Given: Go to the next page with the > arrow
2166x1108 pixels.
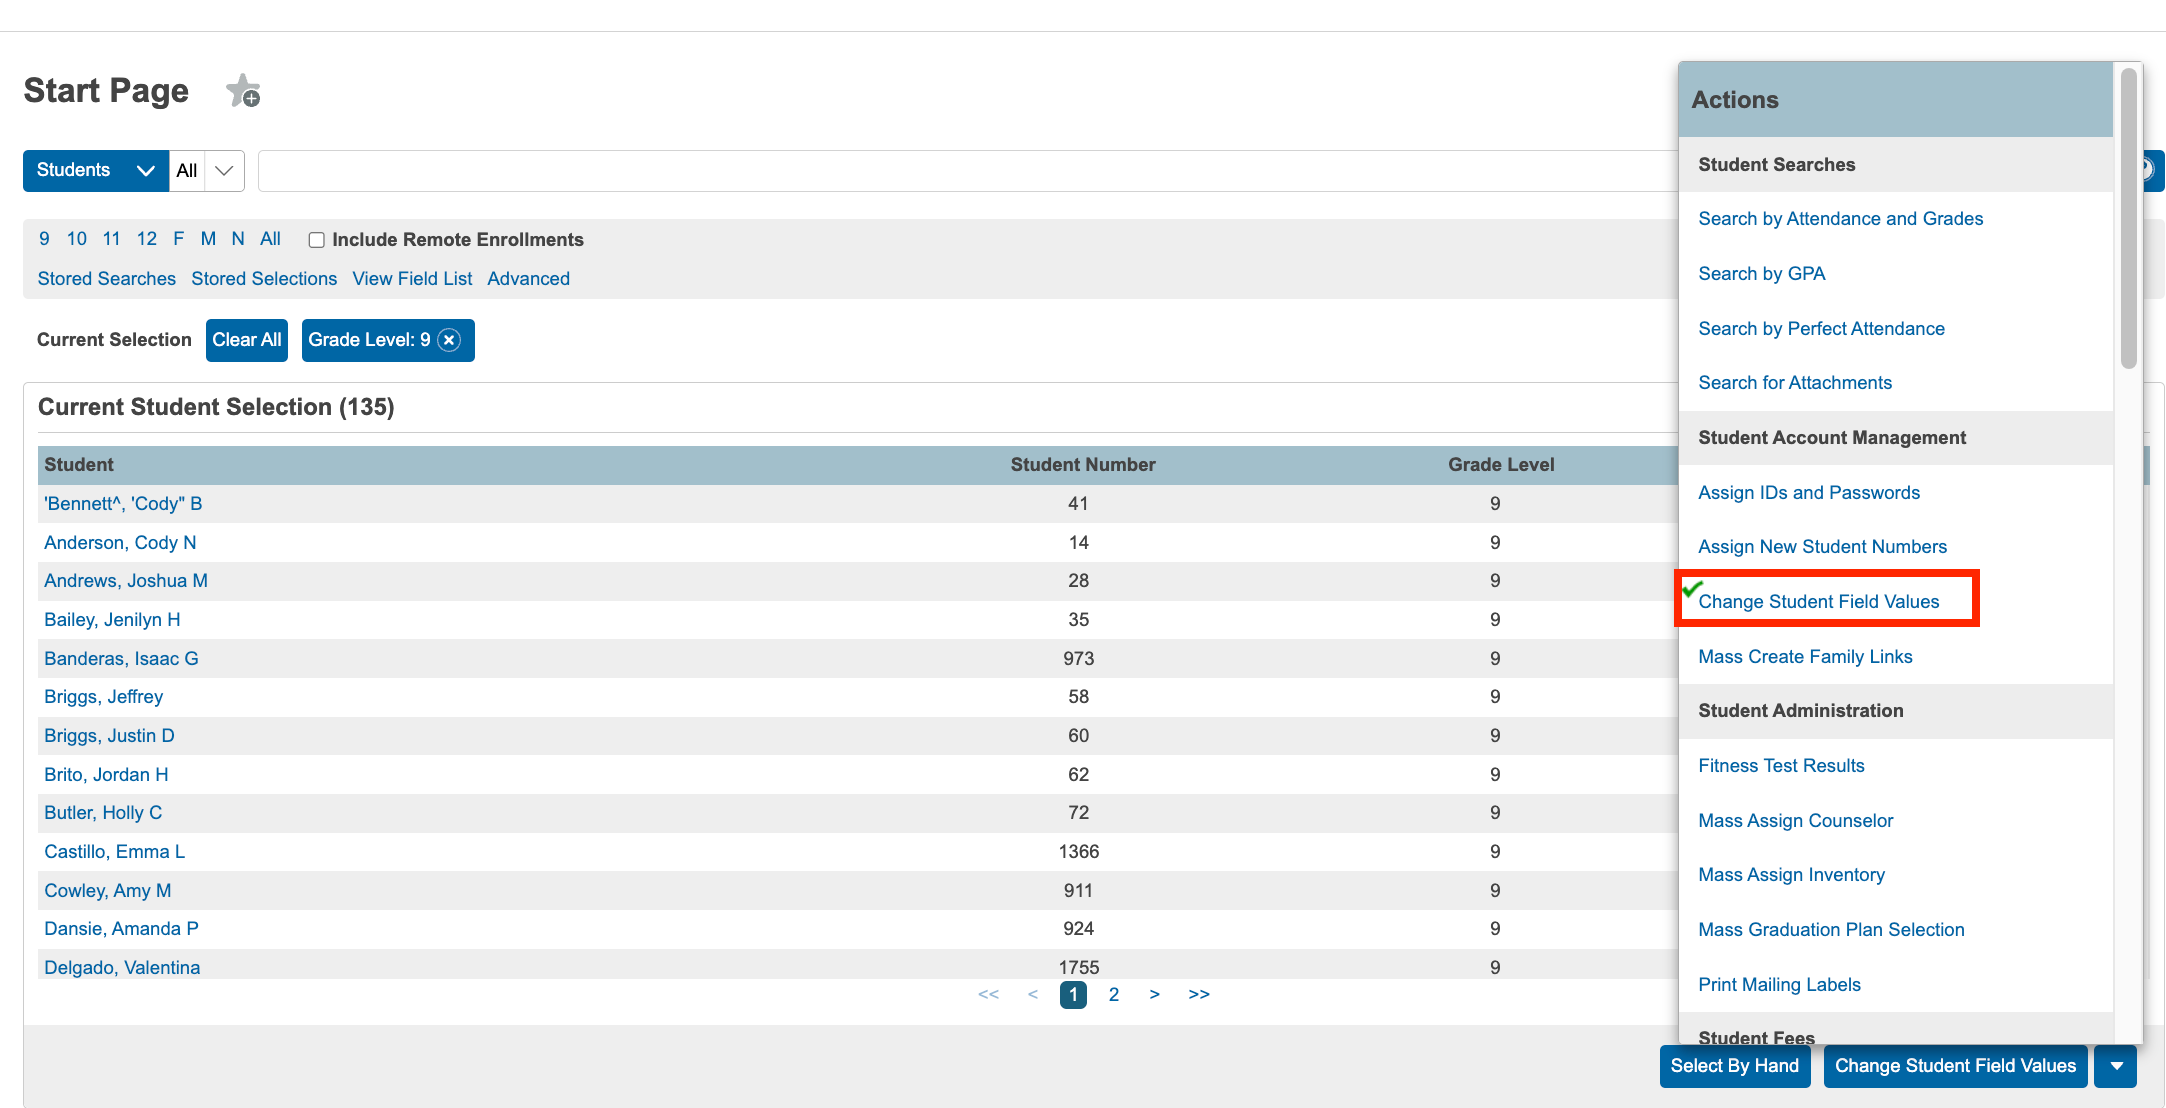Looking at the screenshot, I should tap(1155, 994).
